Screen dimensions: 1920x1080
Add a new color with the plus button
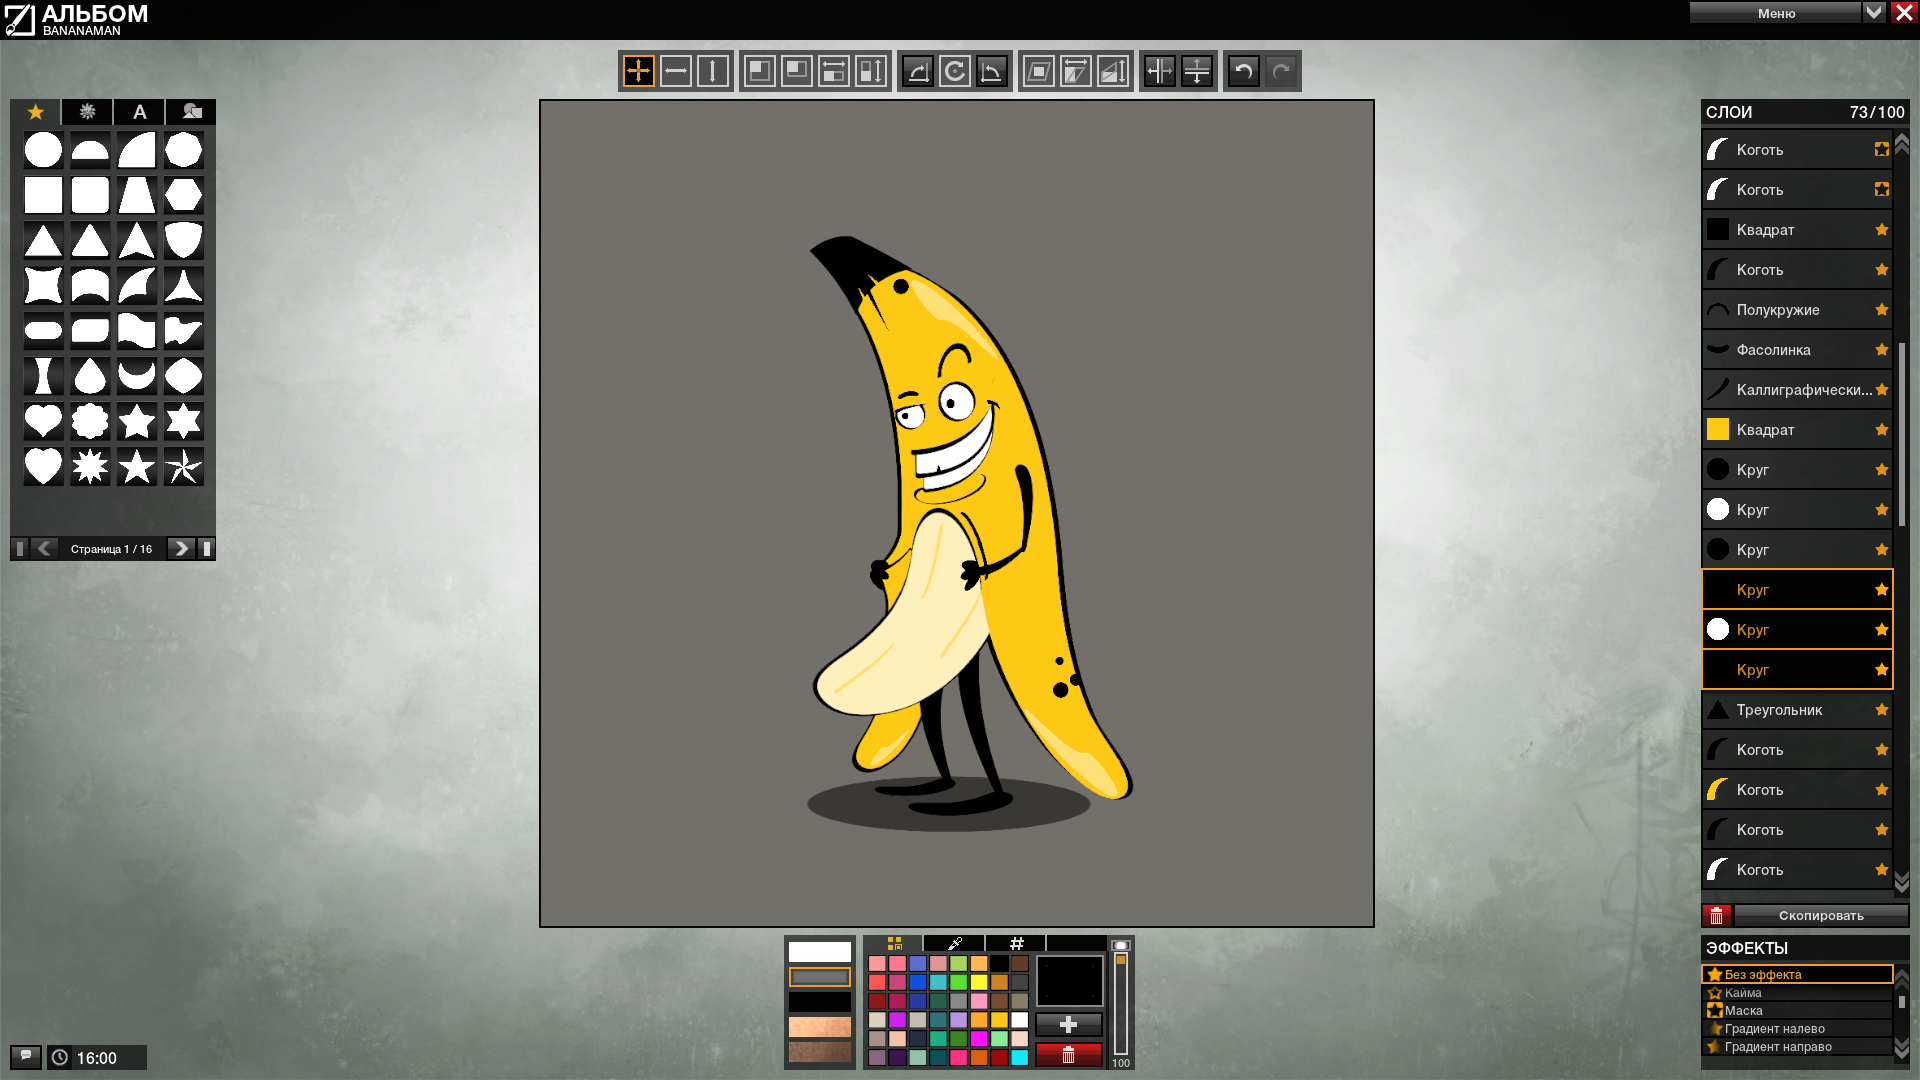(x=1068, y=1025)
